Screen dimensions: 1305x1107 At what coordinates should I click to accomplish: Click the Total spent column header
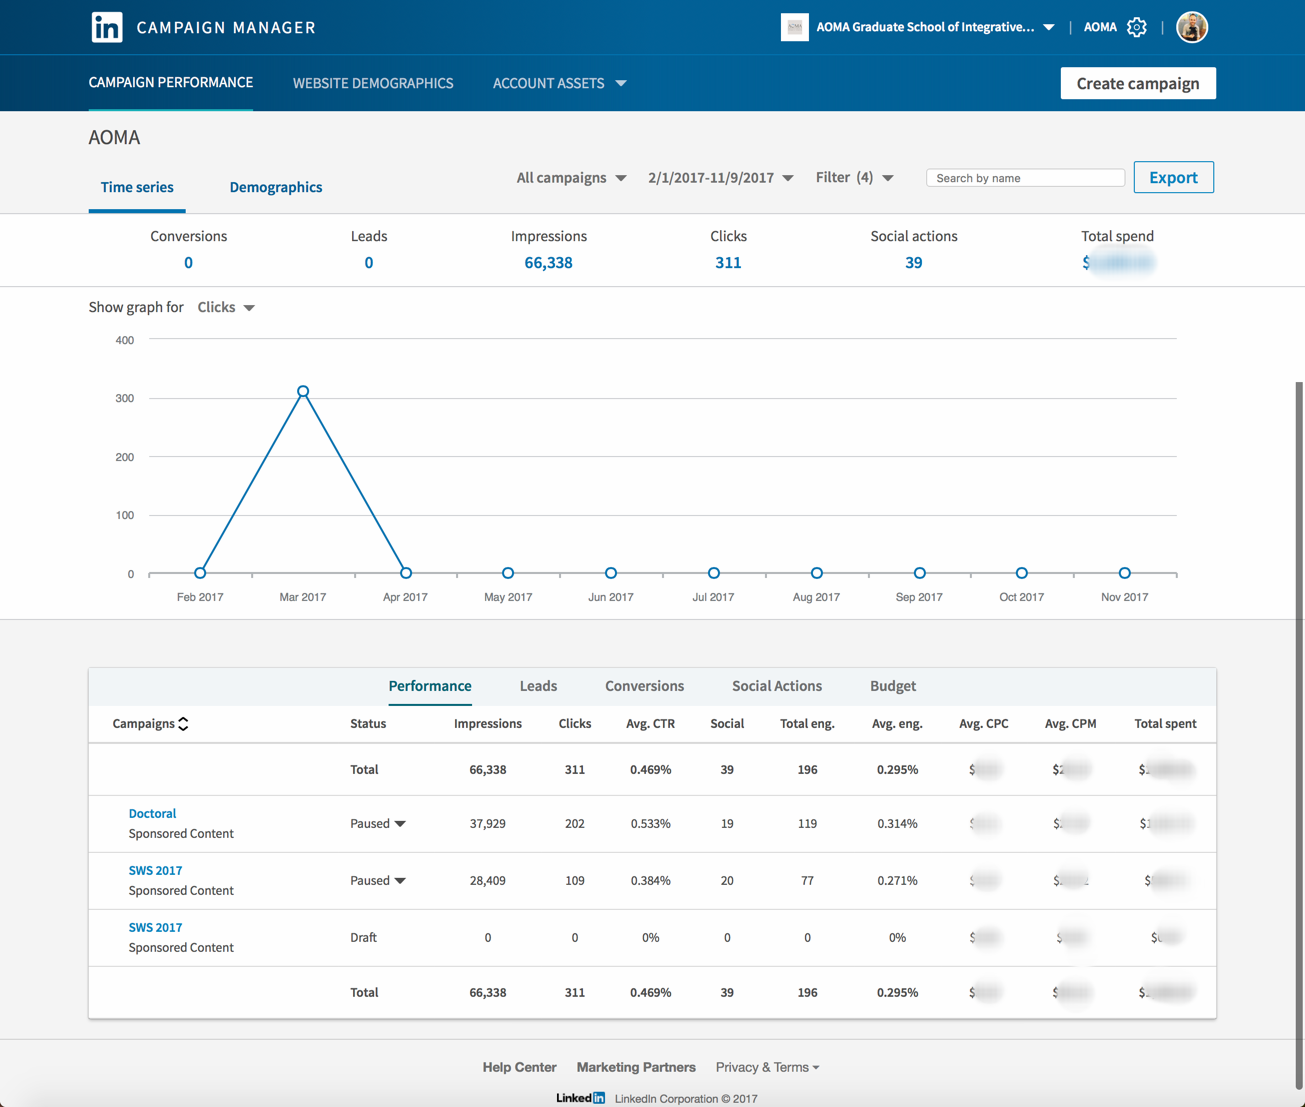(x=1165, y=724)
